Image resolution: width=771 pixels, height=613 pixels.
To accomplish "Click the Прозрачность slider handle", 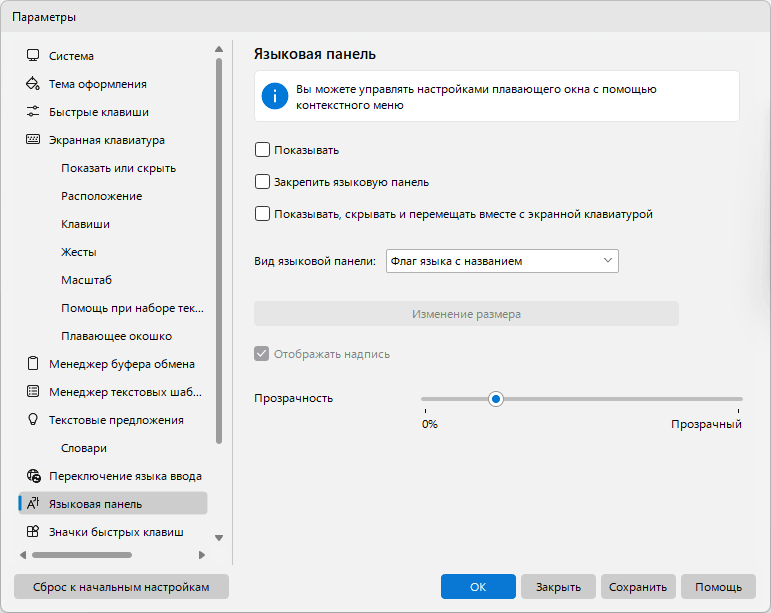I will click(x=496, y=399).
